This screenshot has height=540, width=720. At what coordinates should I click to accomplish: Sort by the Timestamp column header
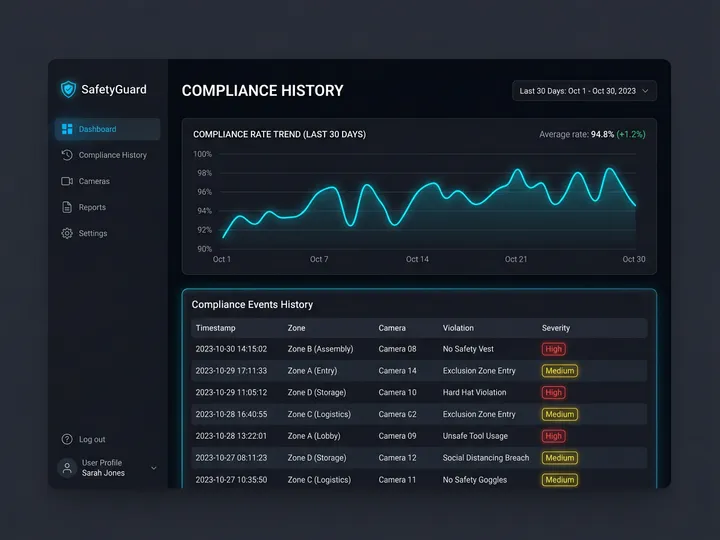215,328
